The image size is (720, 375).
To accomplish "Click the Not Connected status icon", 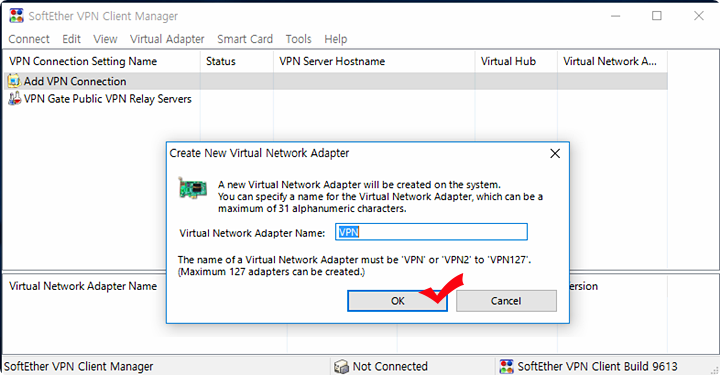I will coord(341,366).
